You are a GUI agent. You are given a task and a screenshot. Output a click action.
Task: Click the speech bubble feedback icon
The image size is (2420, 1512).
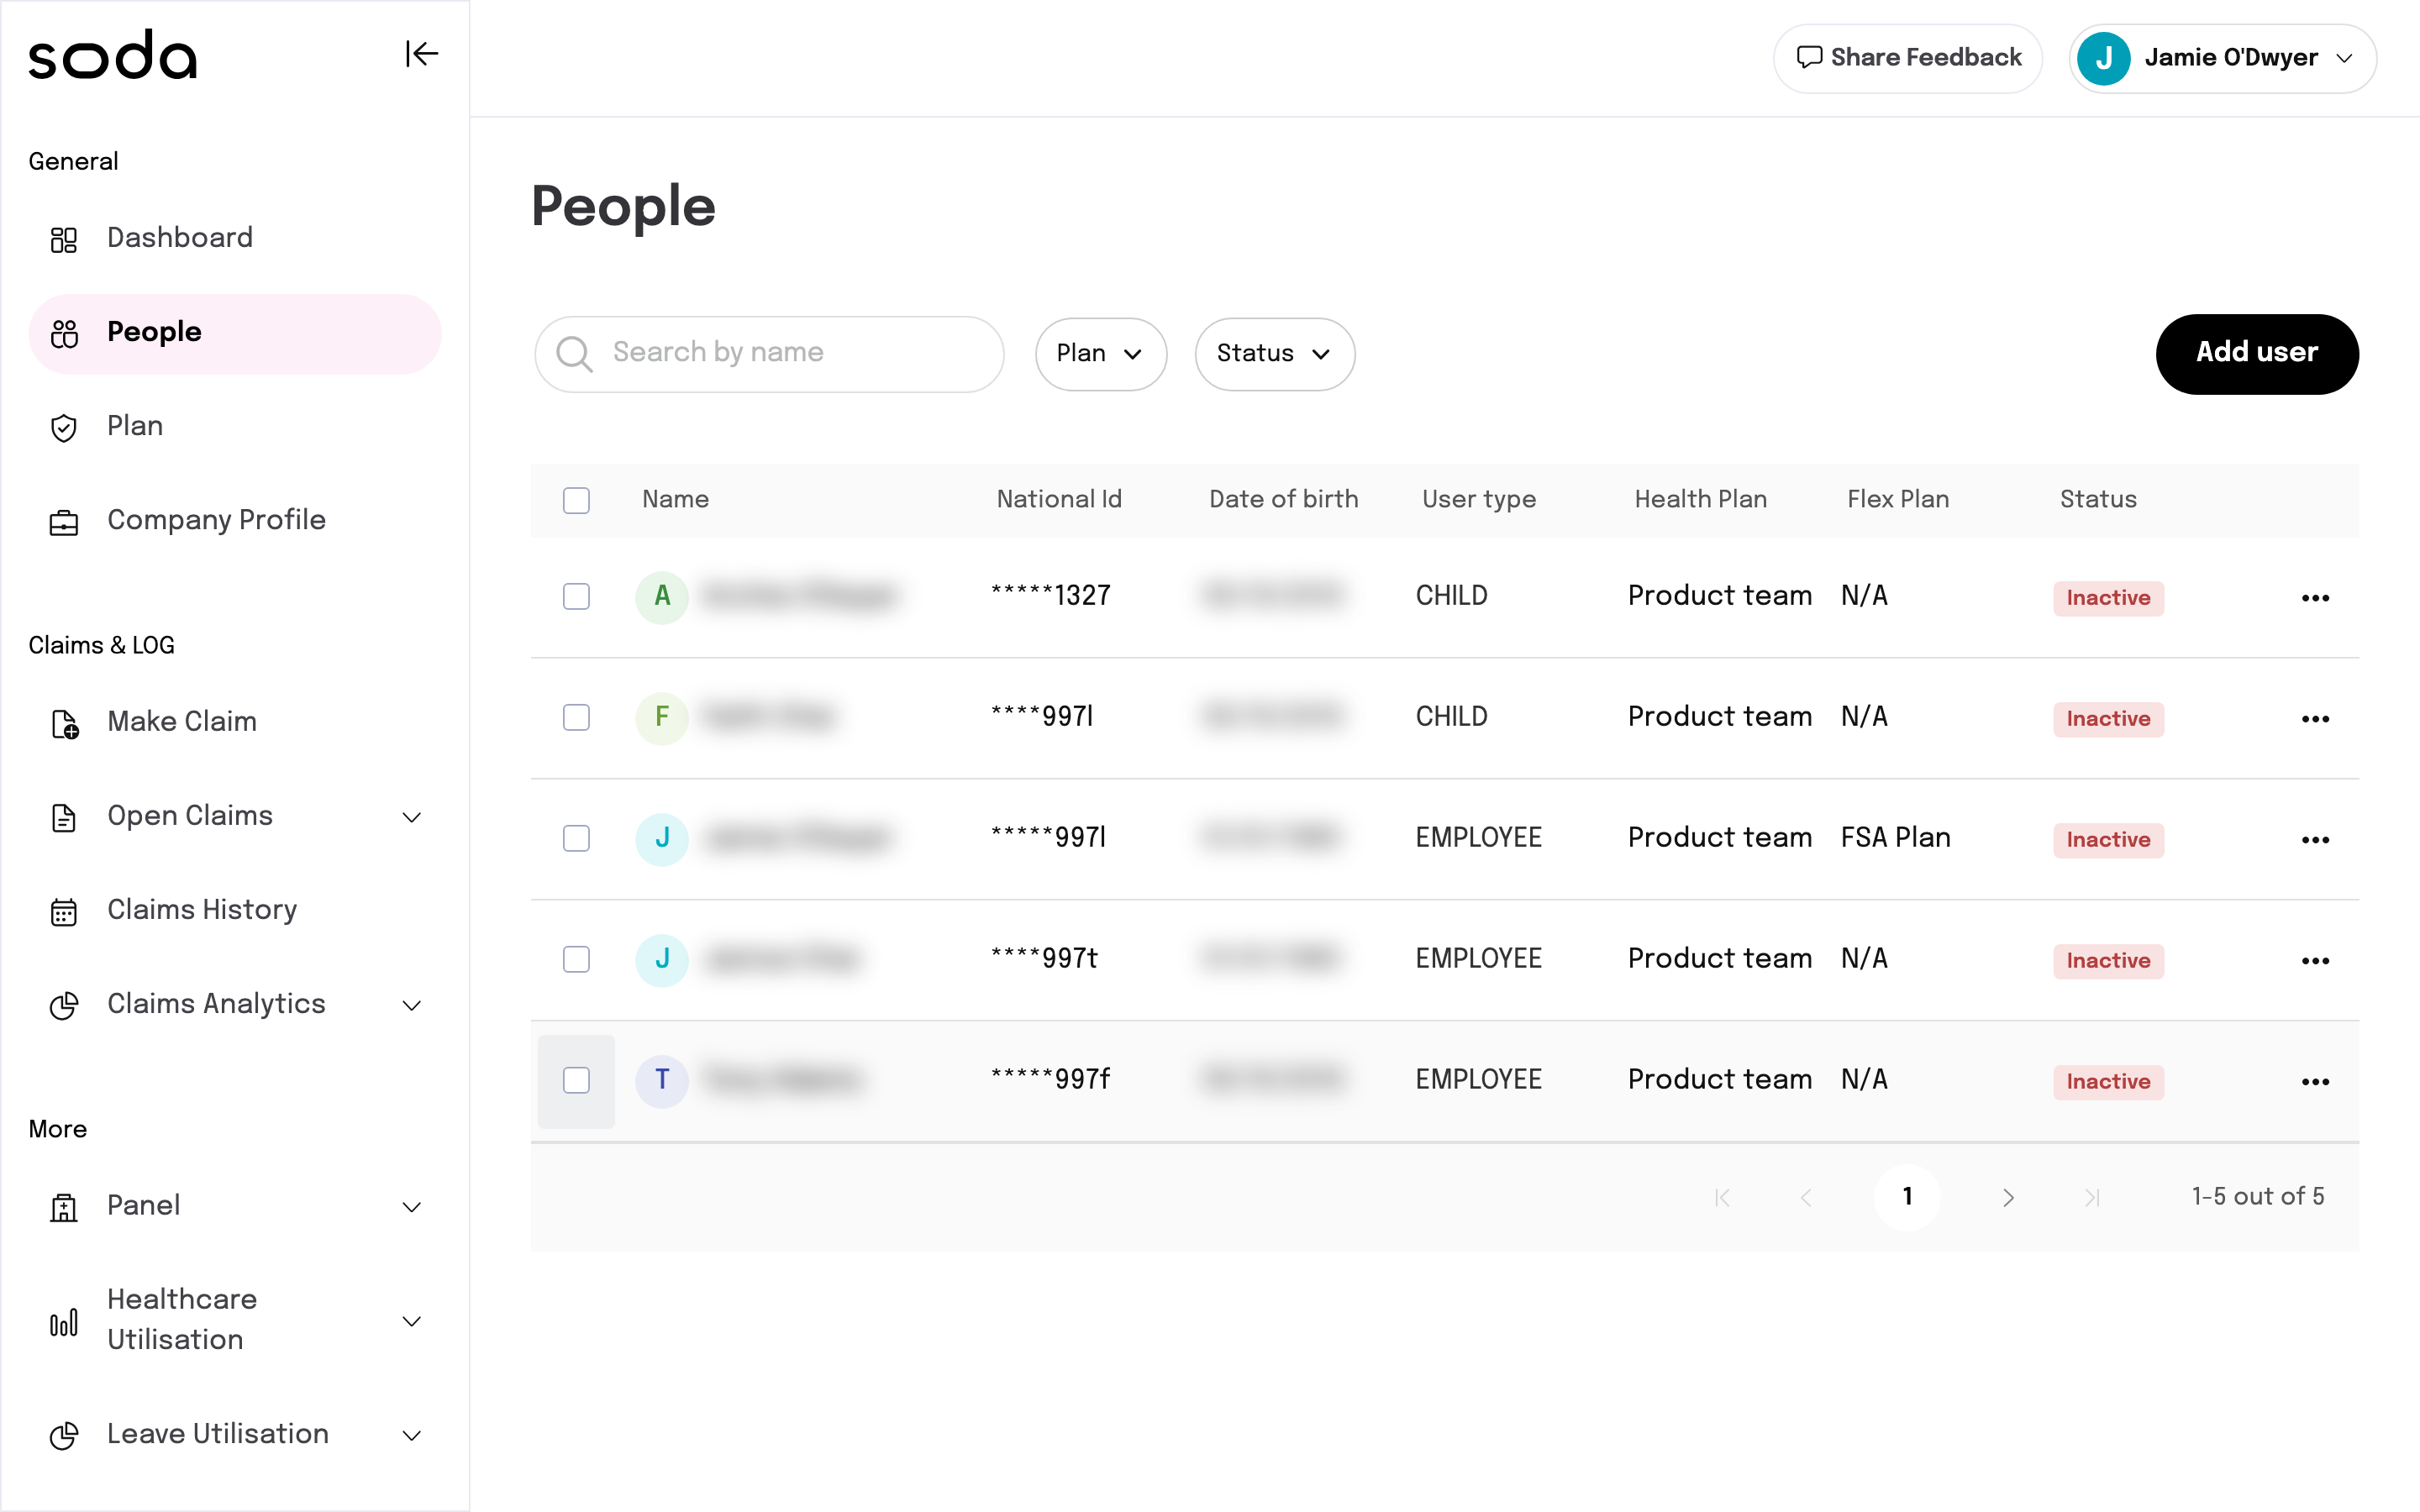tap(1808, 57)
